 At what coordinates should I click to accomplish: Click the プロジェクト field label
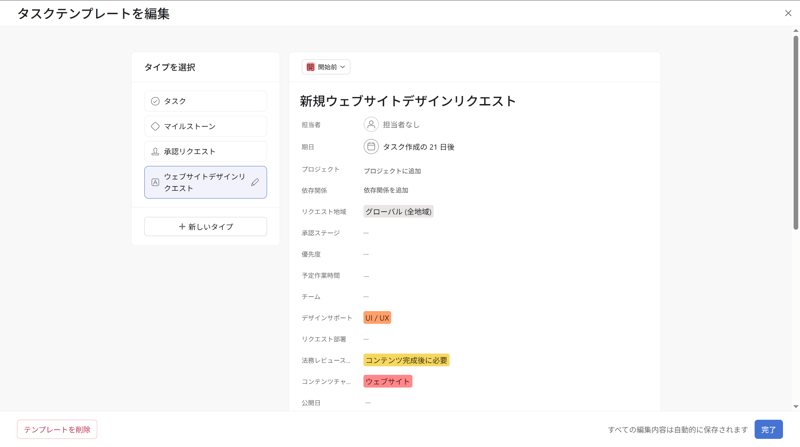coord(320,169)
